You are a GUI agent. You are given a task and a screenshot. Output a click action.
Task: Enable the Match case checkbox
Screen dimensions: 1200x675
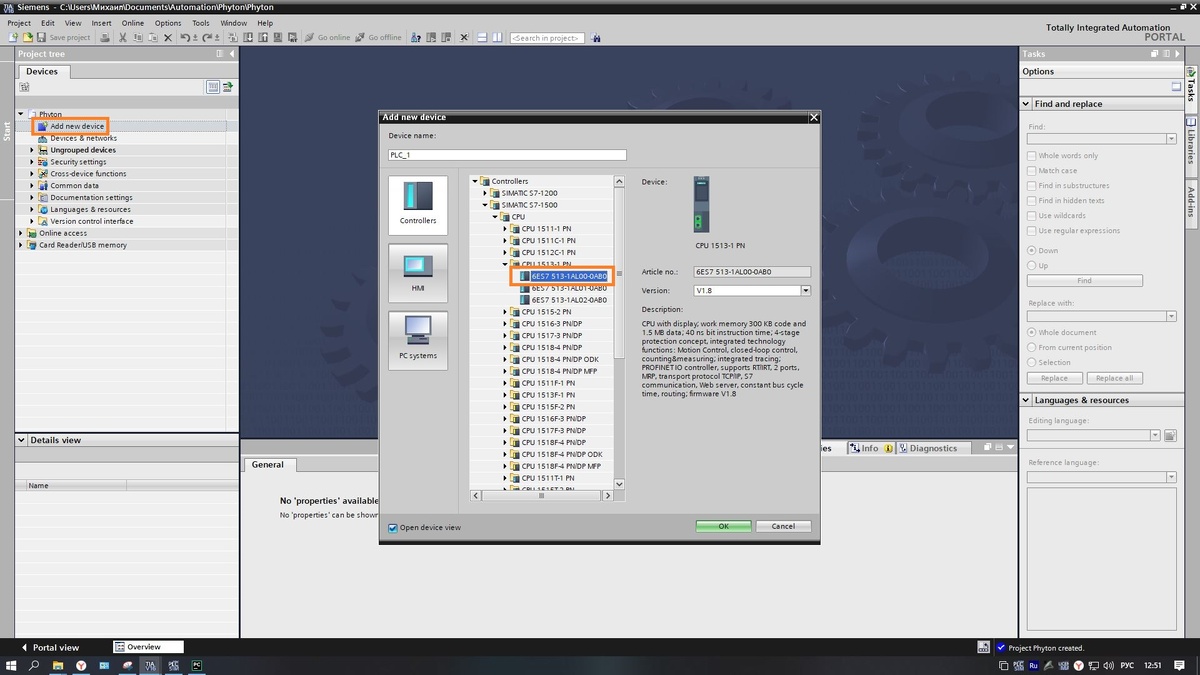click(1032, 171)
